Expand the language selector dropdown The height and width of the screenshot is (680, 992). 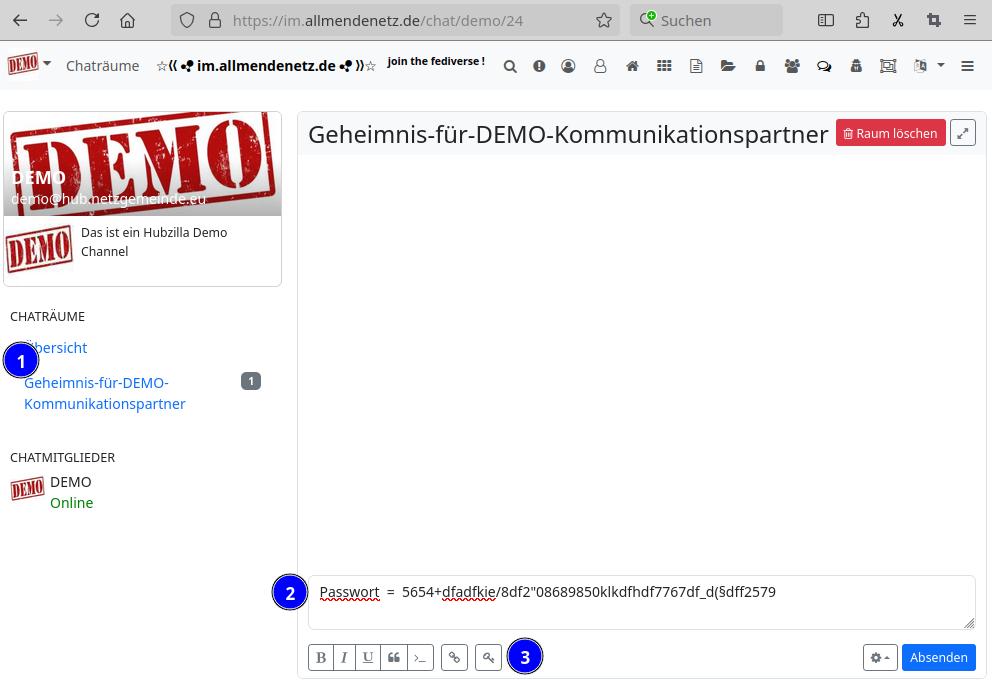929,66
